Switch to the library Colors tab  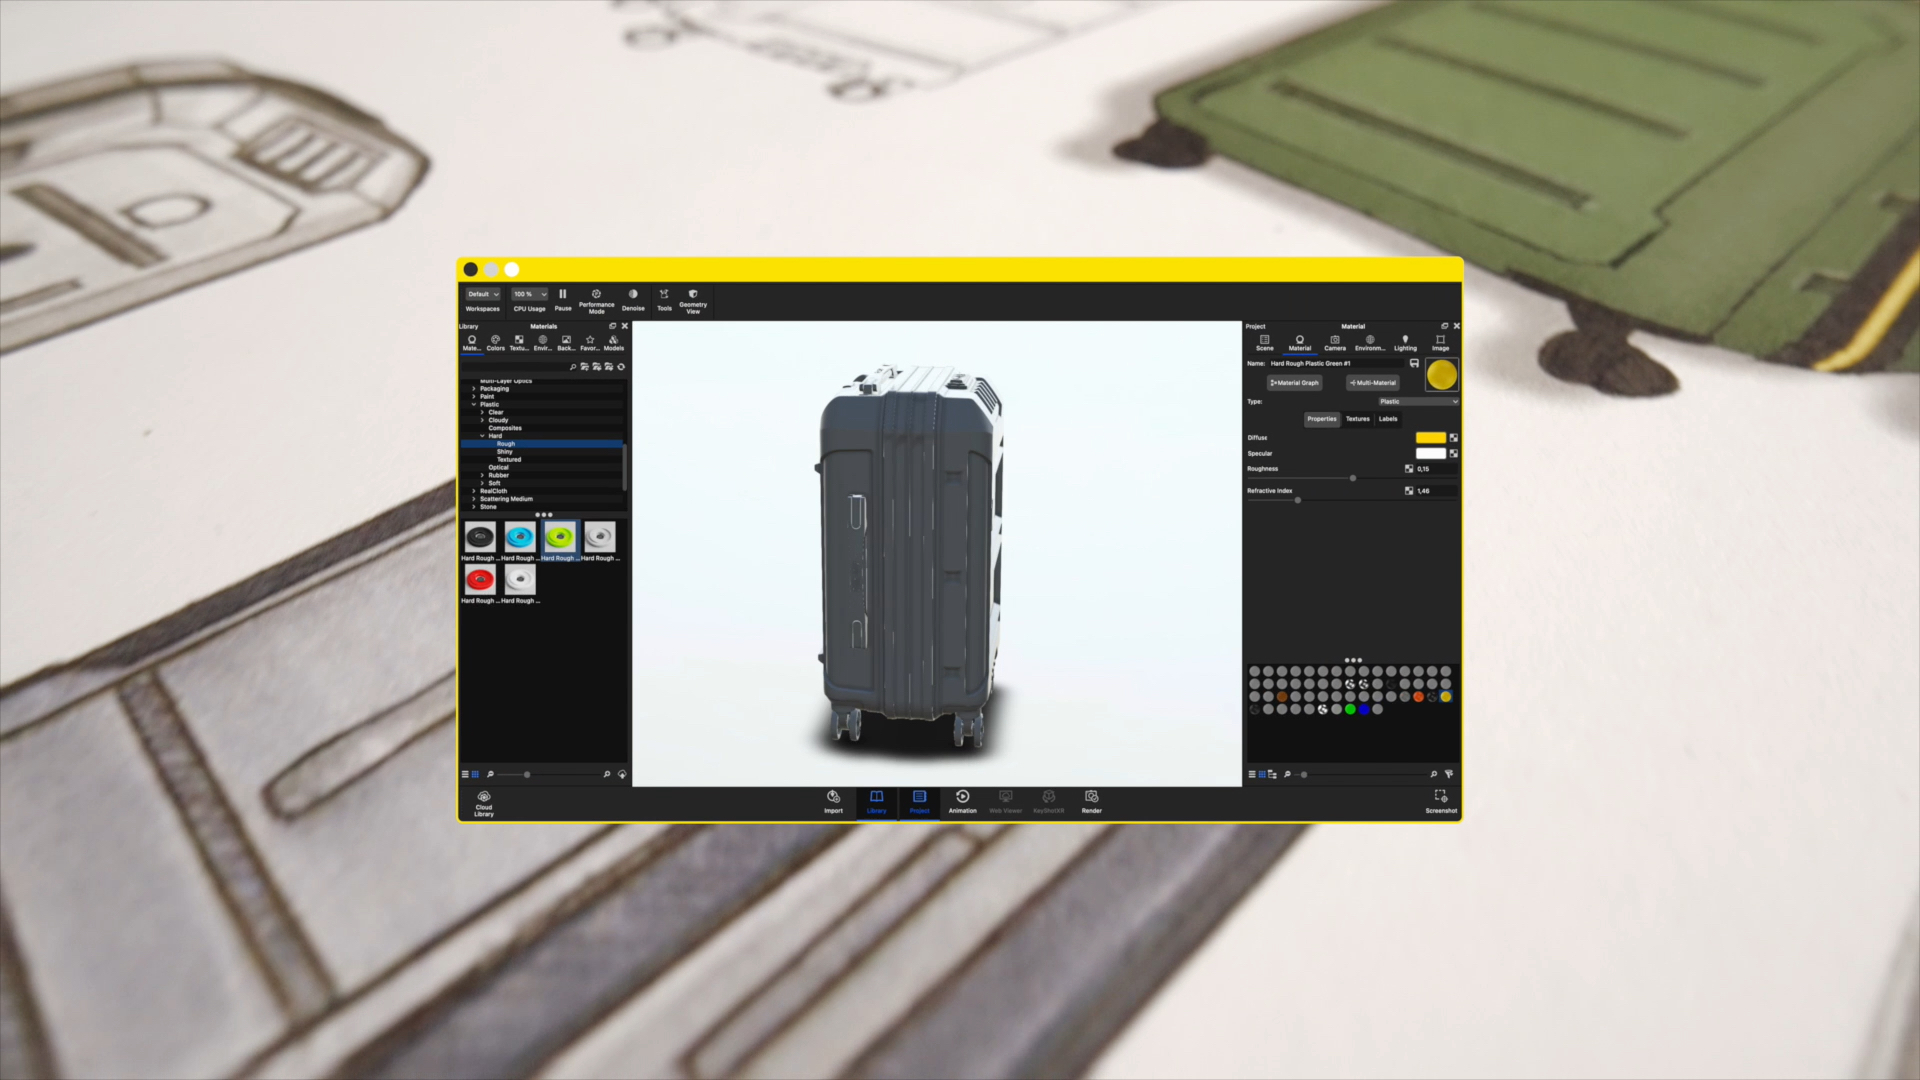click(x=495, y=342)
